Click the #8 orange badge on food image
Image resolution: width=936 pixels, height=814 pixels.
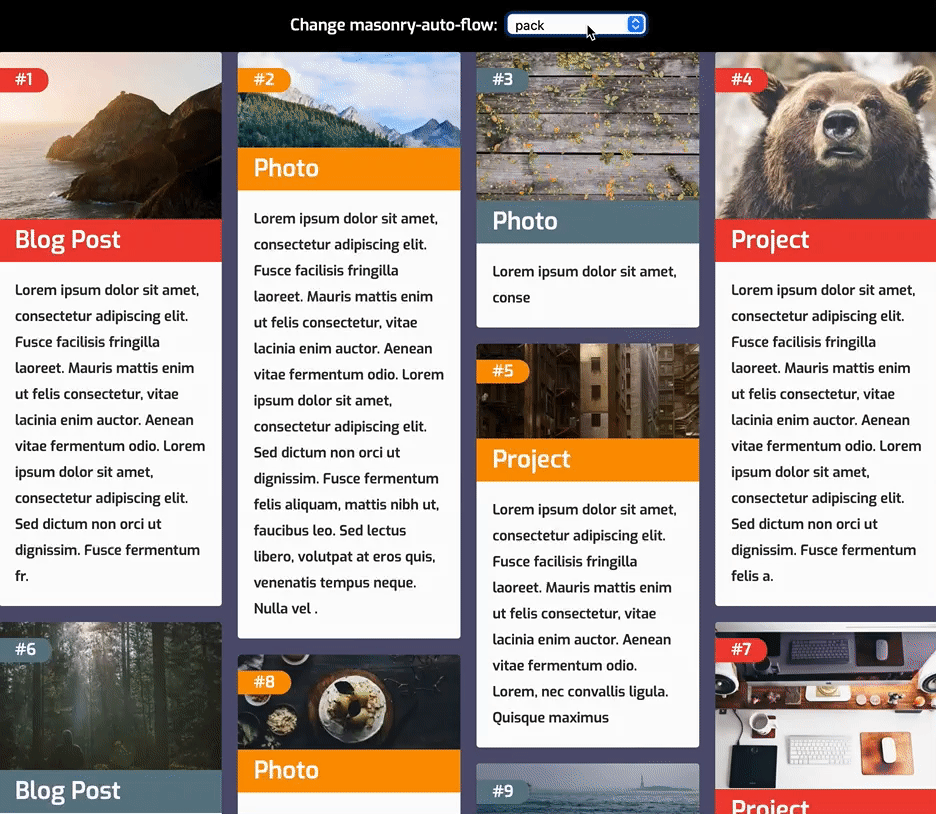(x=264, y=682)
